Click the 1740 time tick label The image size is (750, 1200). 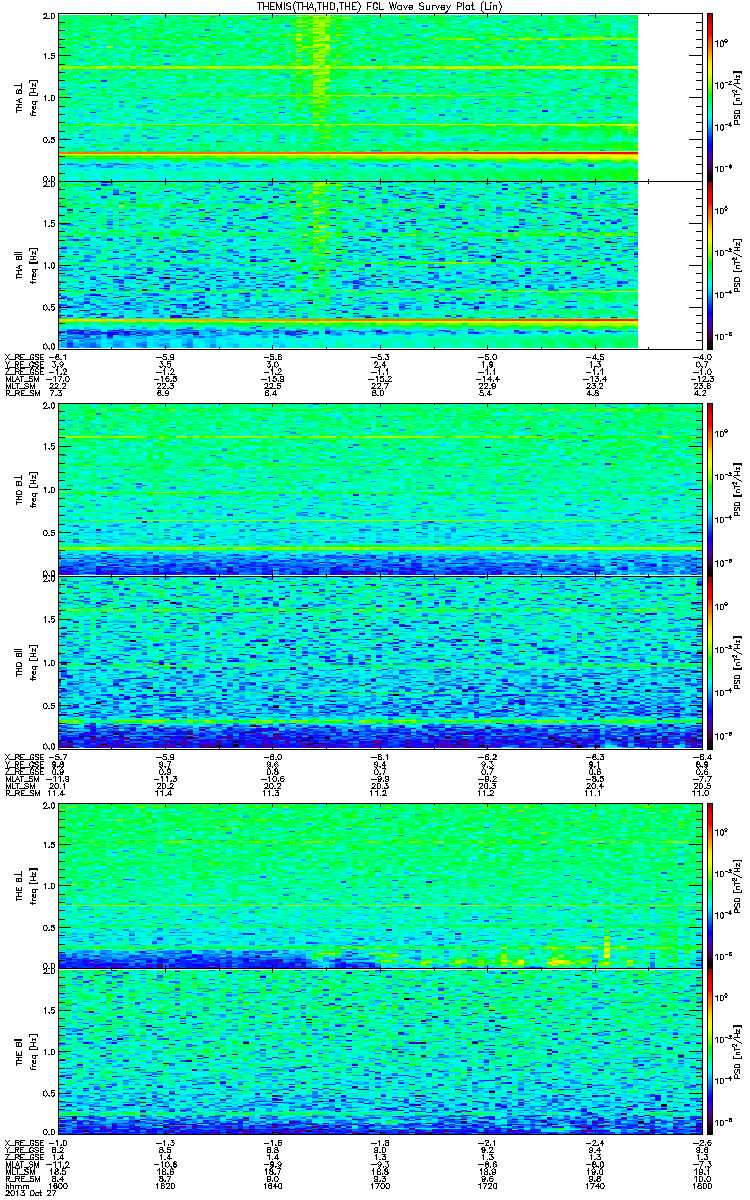(x=594, y=1187)
